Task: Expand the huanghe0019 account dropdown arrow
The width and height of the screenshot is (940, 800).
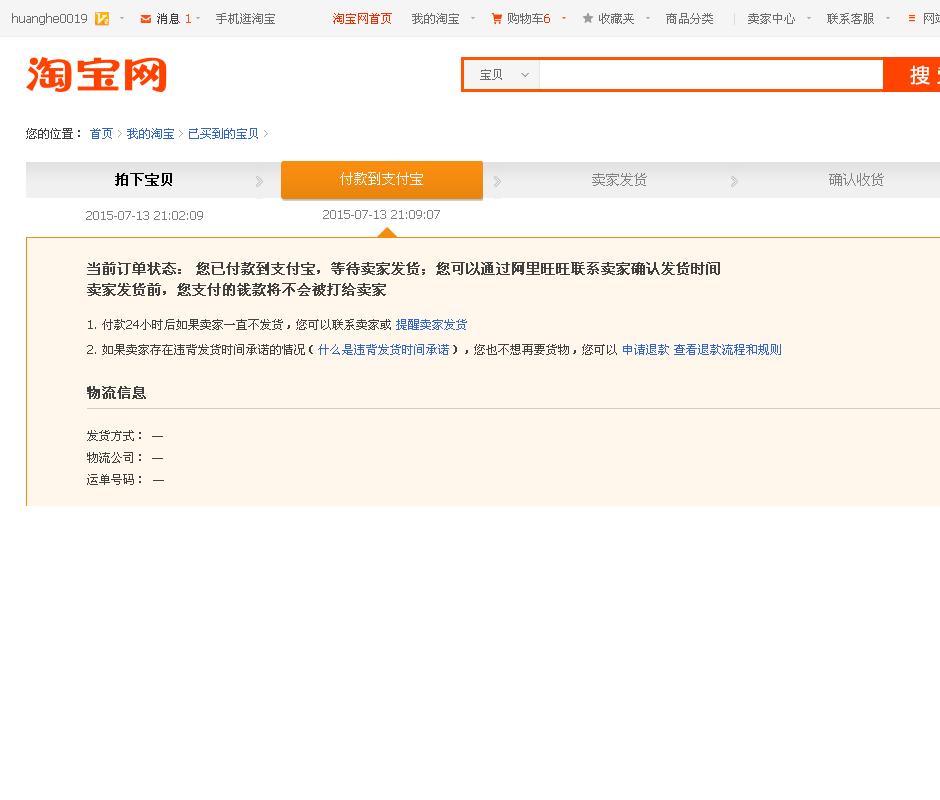Action: pyautogui.click(x=122, y=19)
